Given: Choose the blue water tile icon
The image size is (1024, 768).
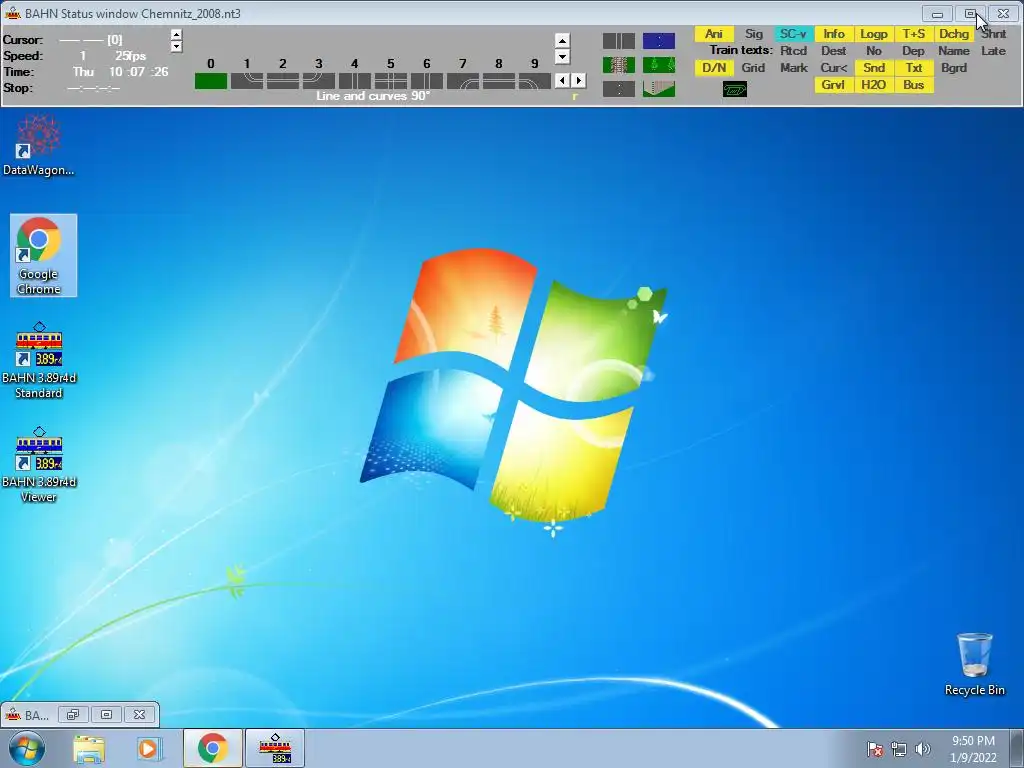Looking at the screenshot, I should pos(659,41).
